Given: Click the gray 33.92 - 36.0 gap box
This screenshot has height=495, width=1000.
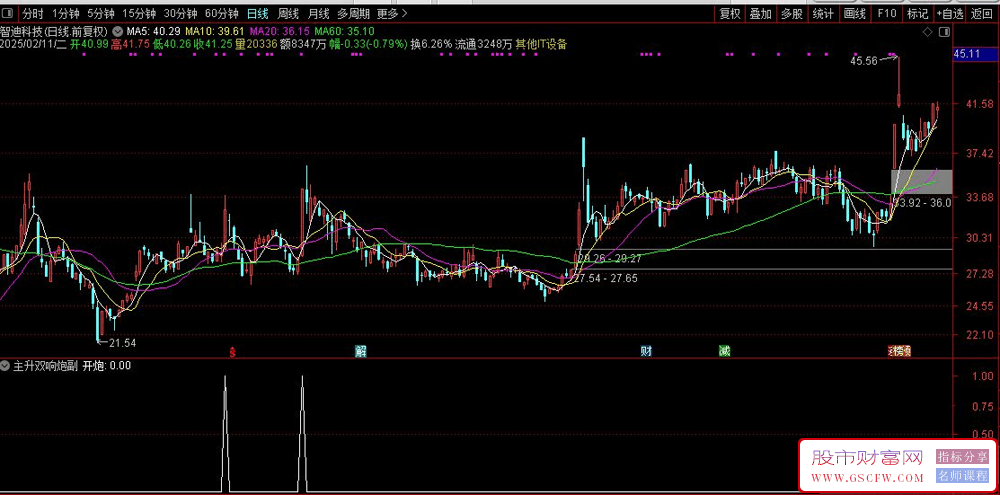Looking at the screenshot, I should (x=922, y=182).
